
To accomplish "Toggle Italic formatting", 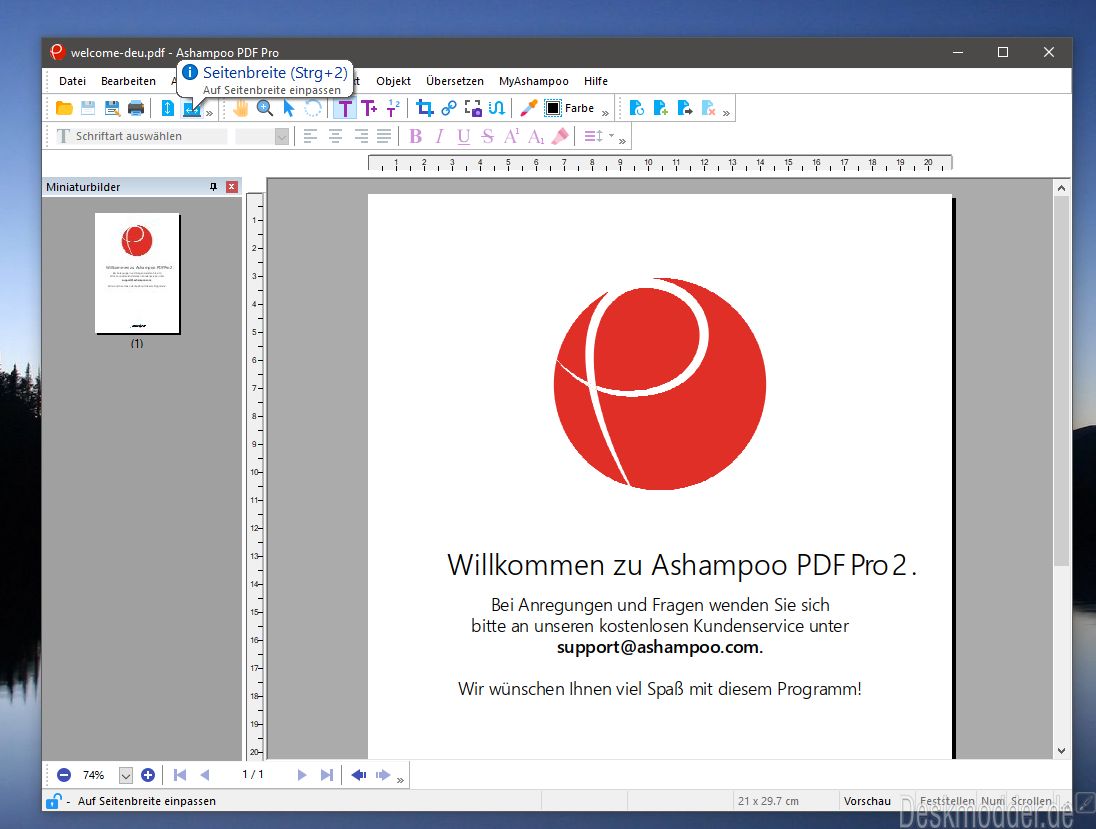I will click(440, 136).
